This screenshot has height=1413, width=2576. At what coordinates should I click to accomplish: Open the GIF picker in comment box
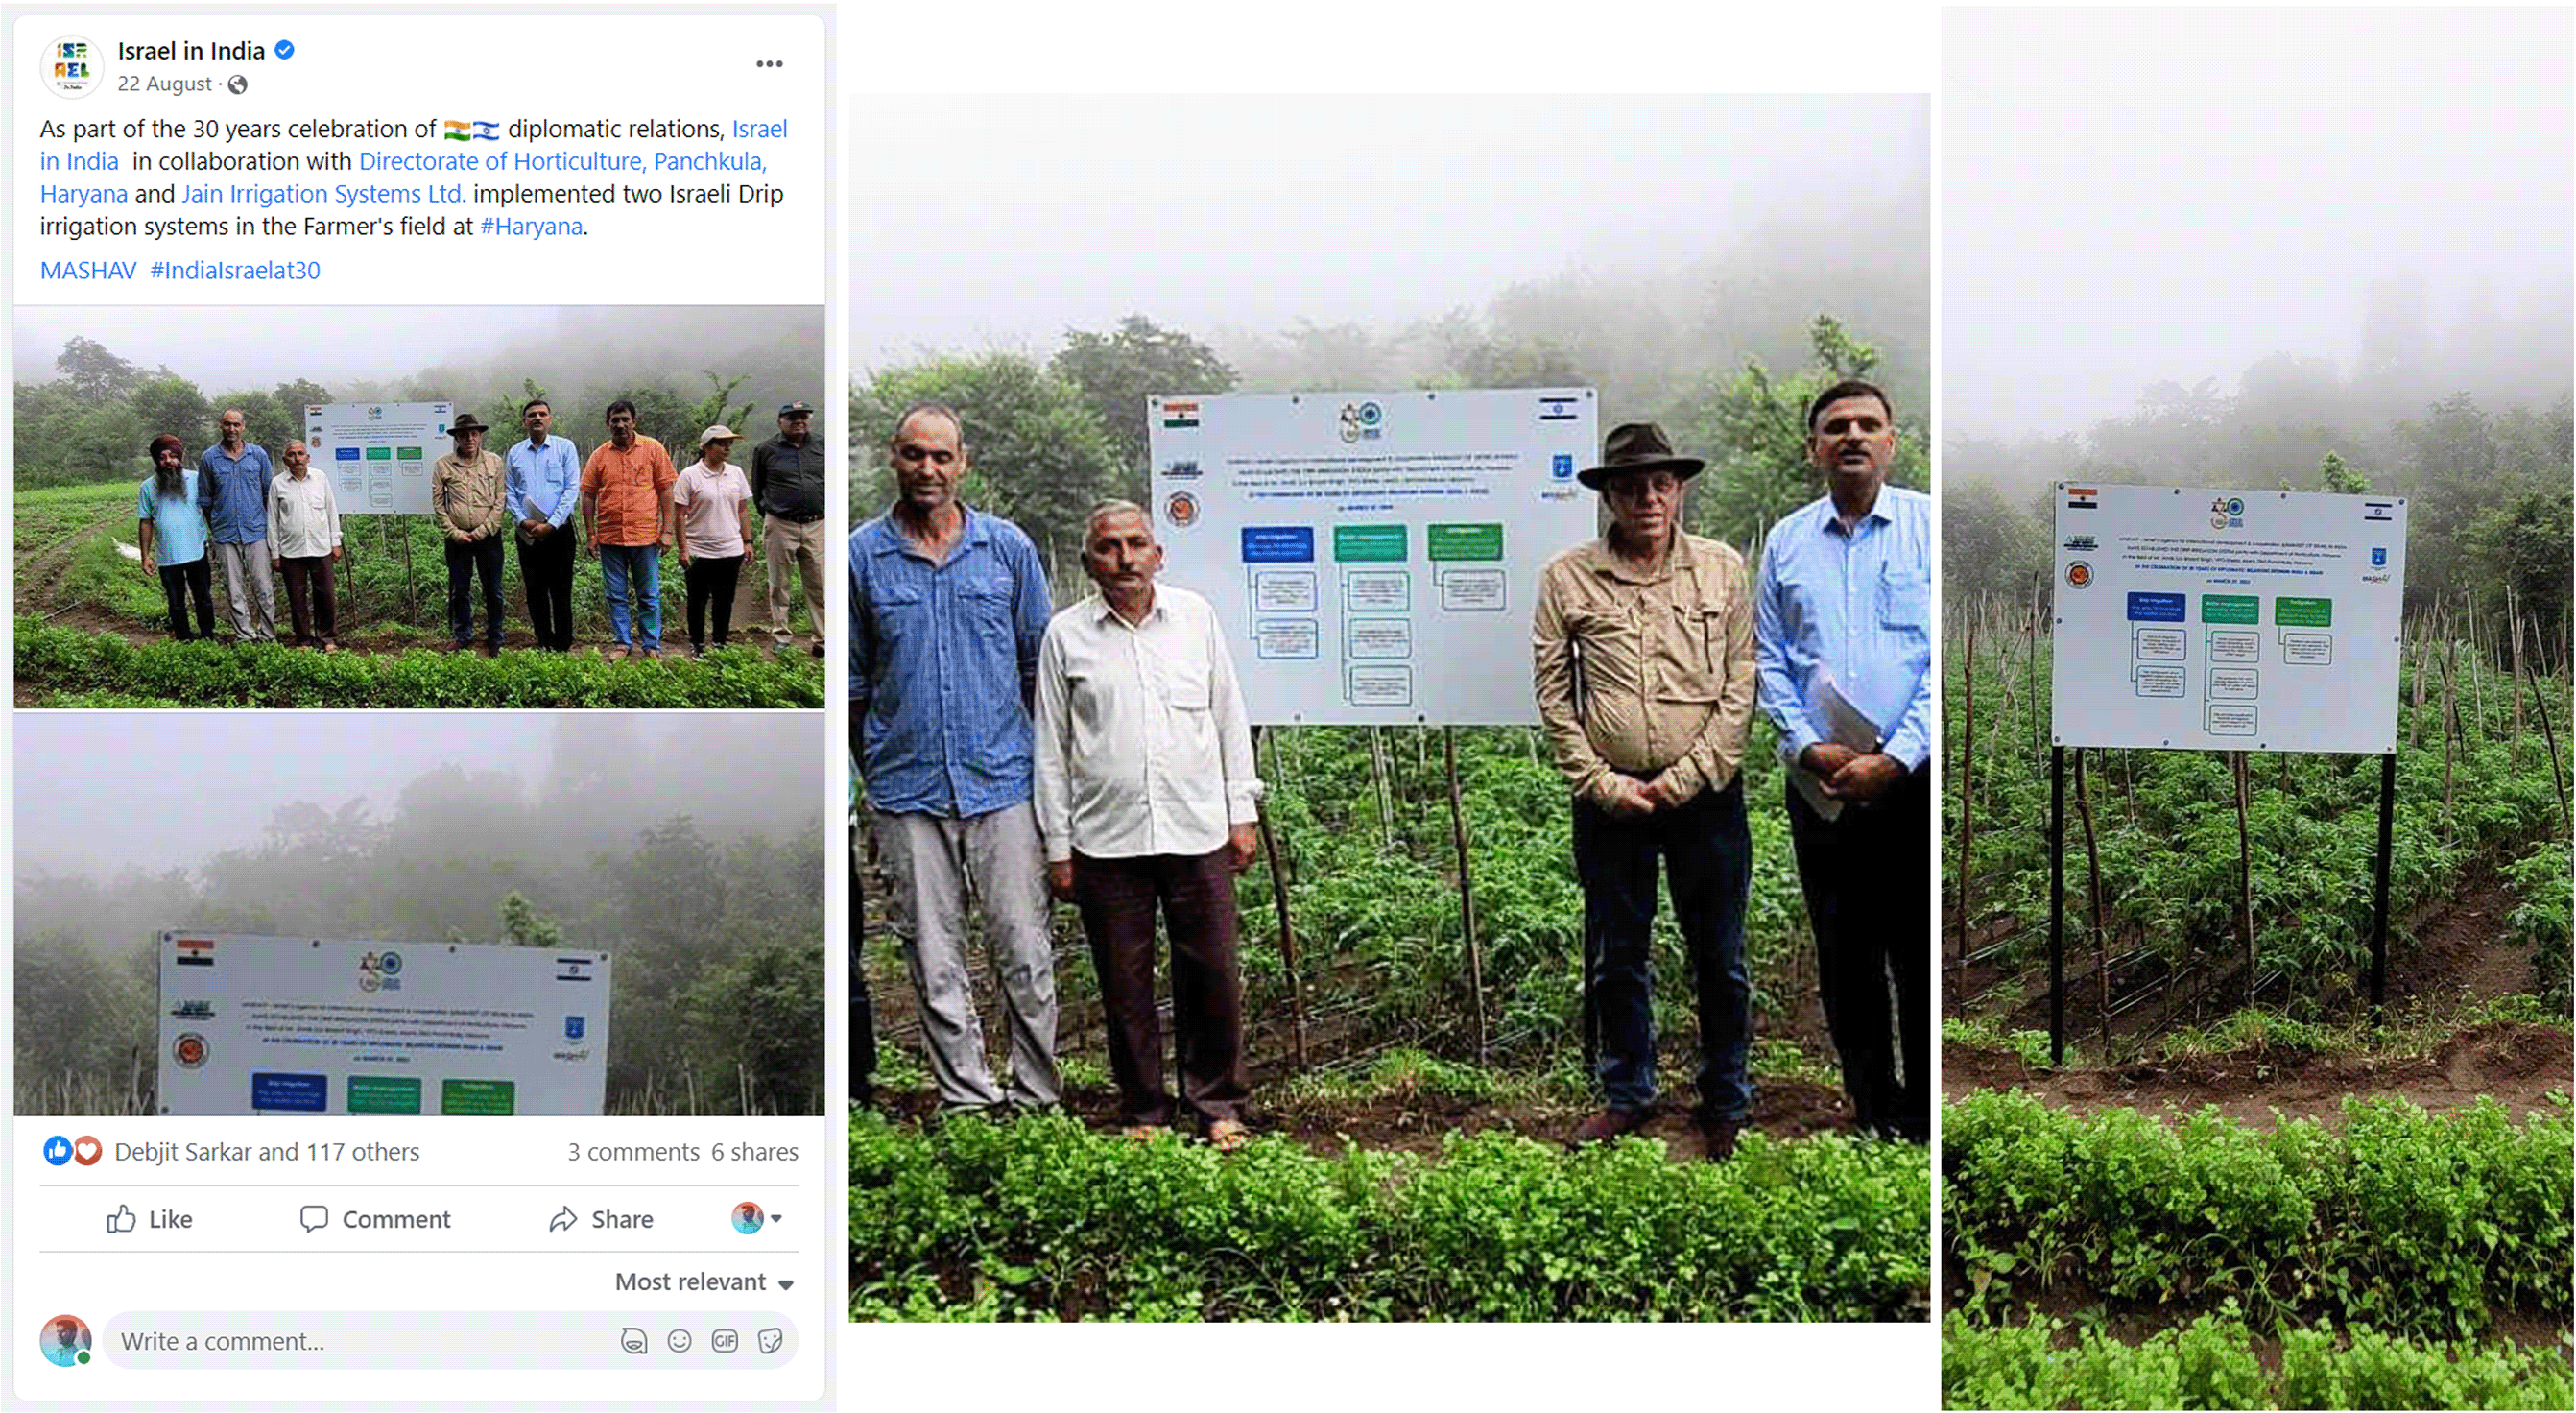tap(725, 1342)
